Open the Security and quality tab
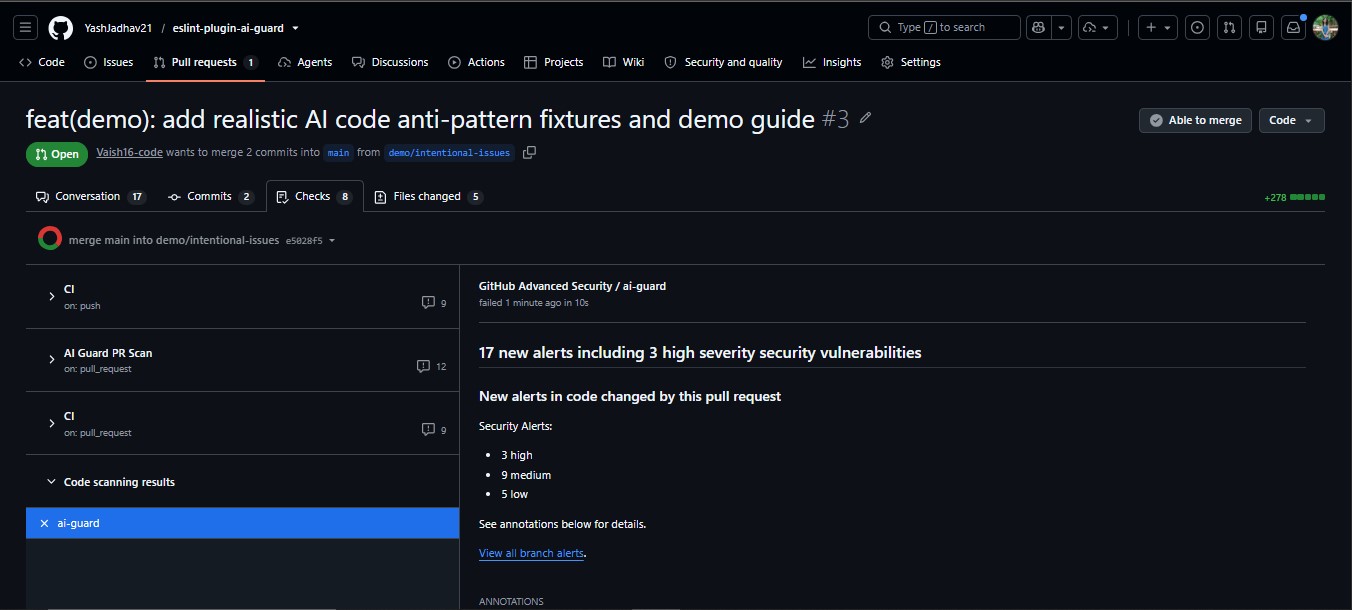This screenshot has width=1352, height=610. (x=723, y=62)
